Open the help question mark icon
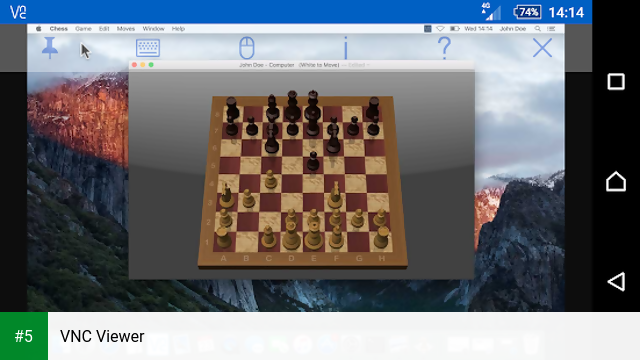The width and height of the screenshot is (640, 360). [444, 48]
